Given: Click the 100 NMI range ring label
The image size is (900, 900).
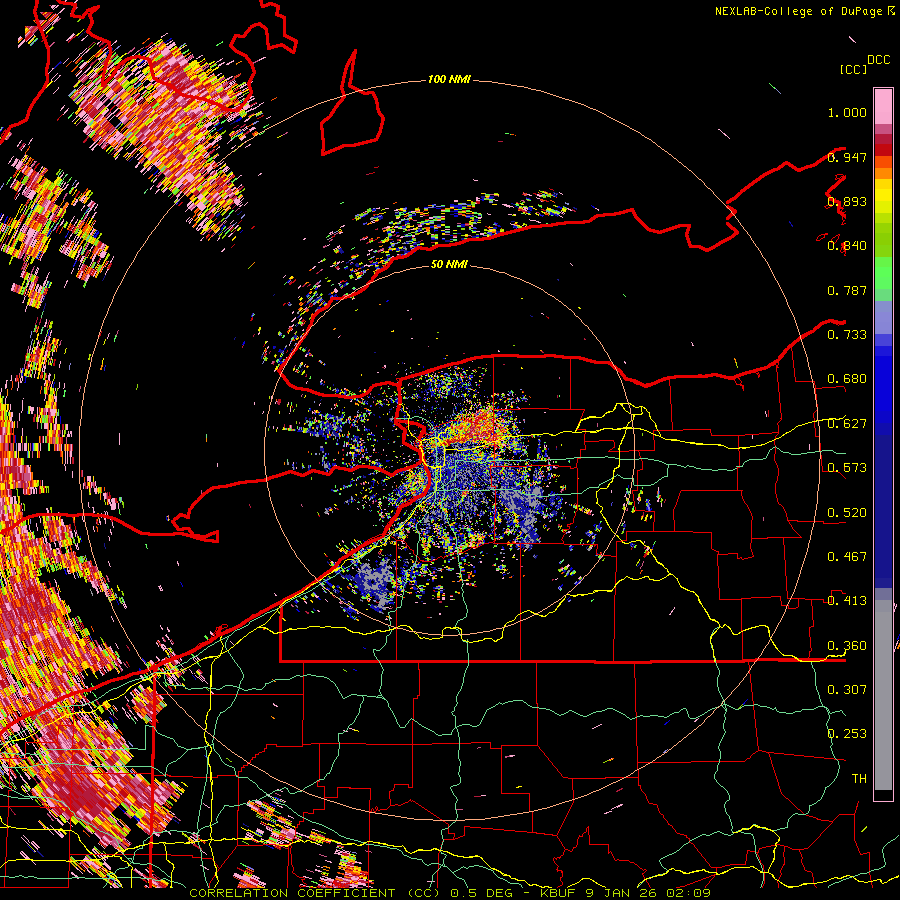Looking at the screenshot, I should point(449,79).
